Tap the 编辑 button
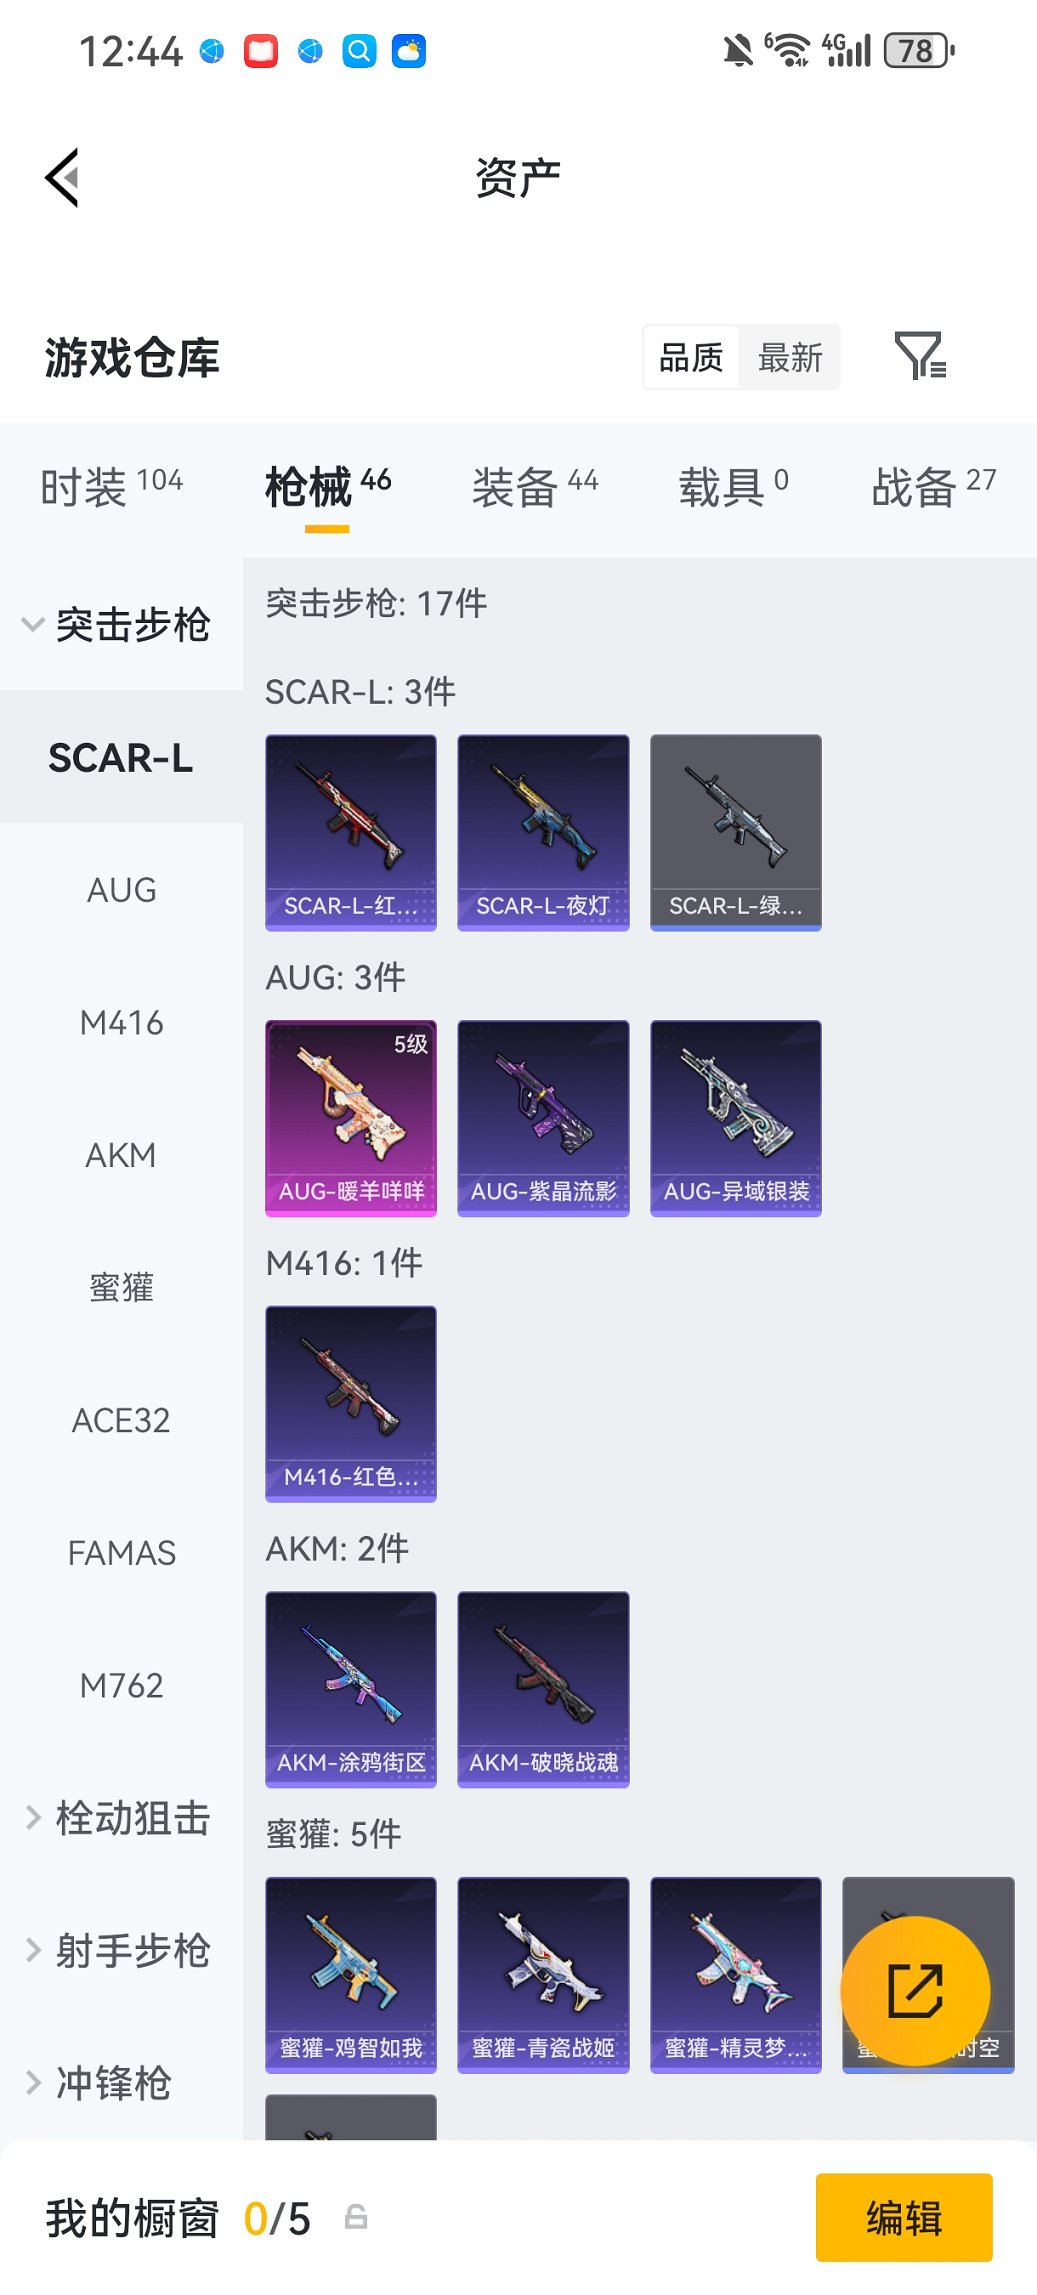Image resolution: width=1037 pixels, height=2295 pixels. [904, 2218]
